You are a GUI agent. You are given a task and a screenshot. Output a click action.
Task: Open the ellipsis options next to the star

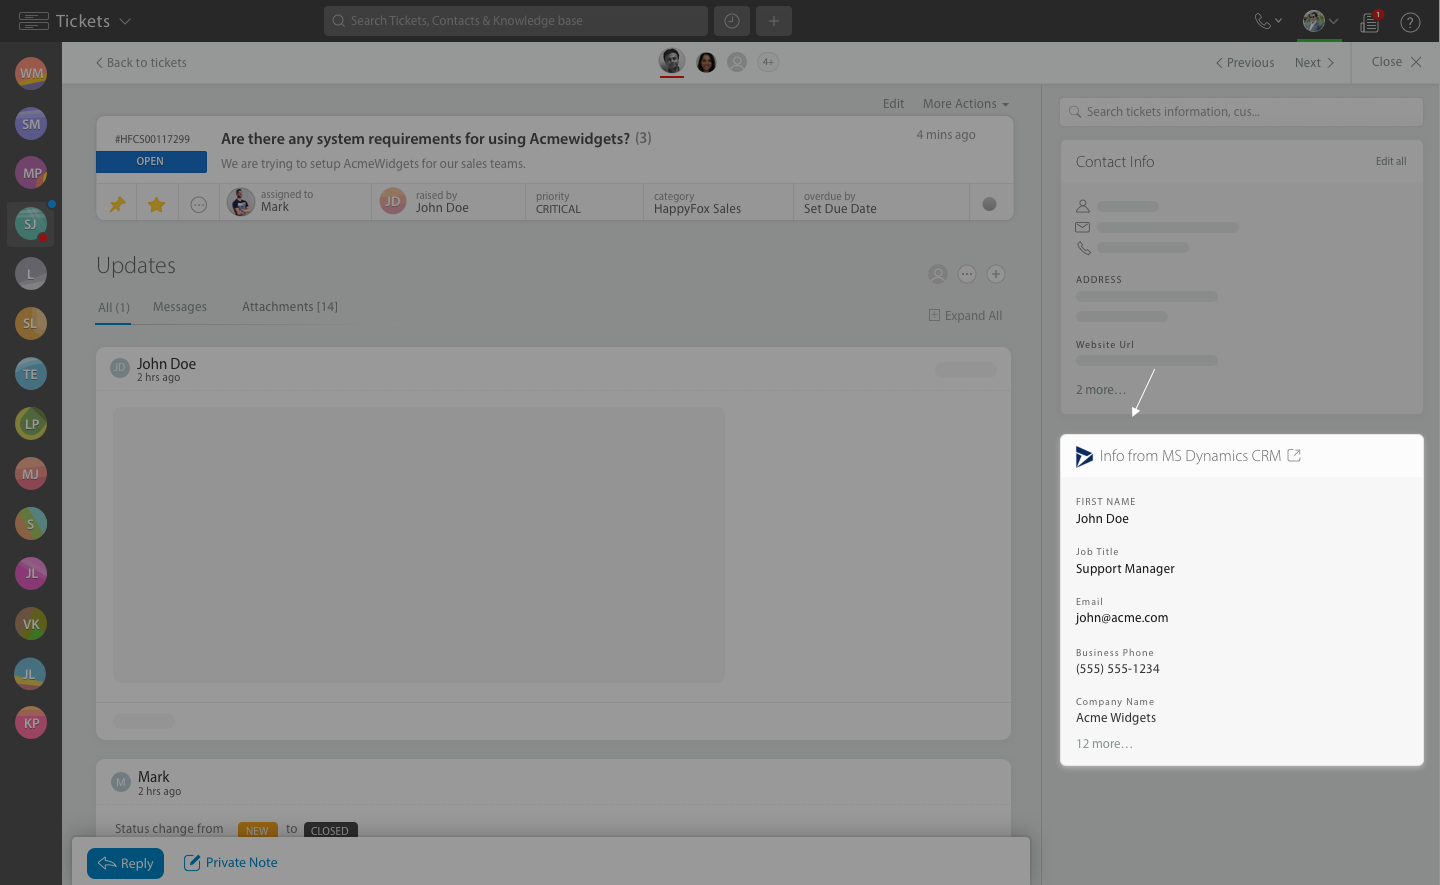pyautogui.click(x=198, y=204)
